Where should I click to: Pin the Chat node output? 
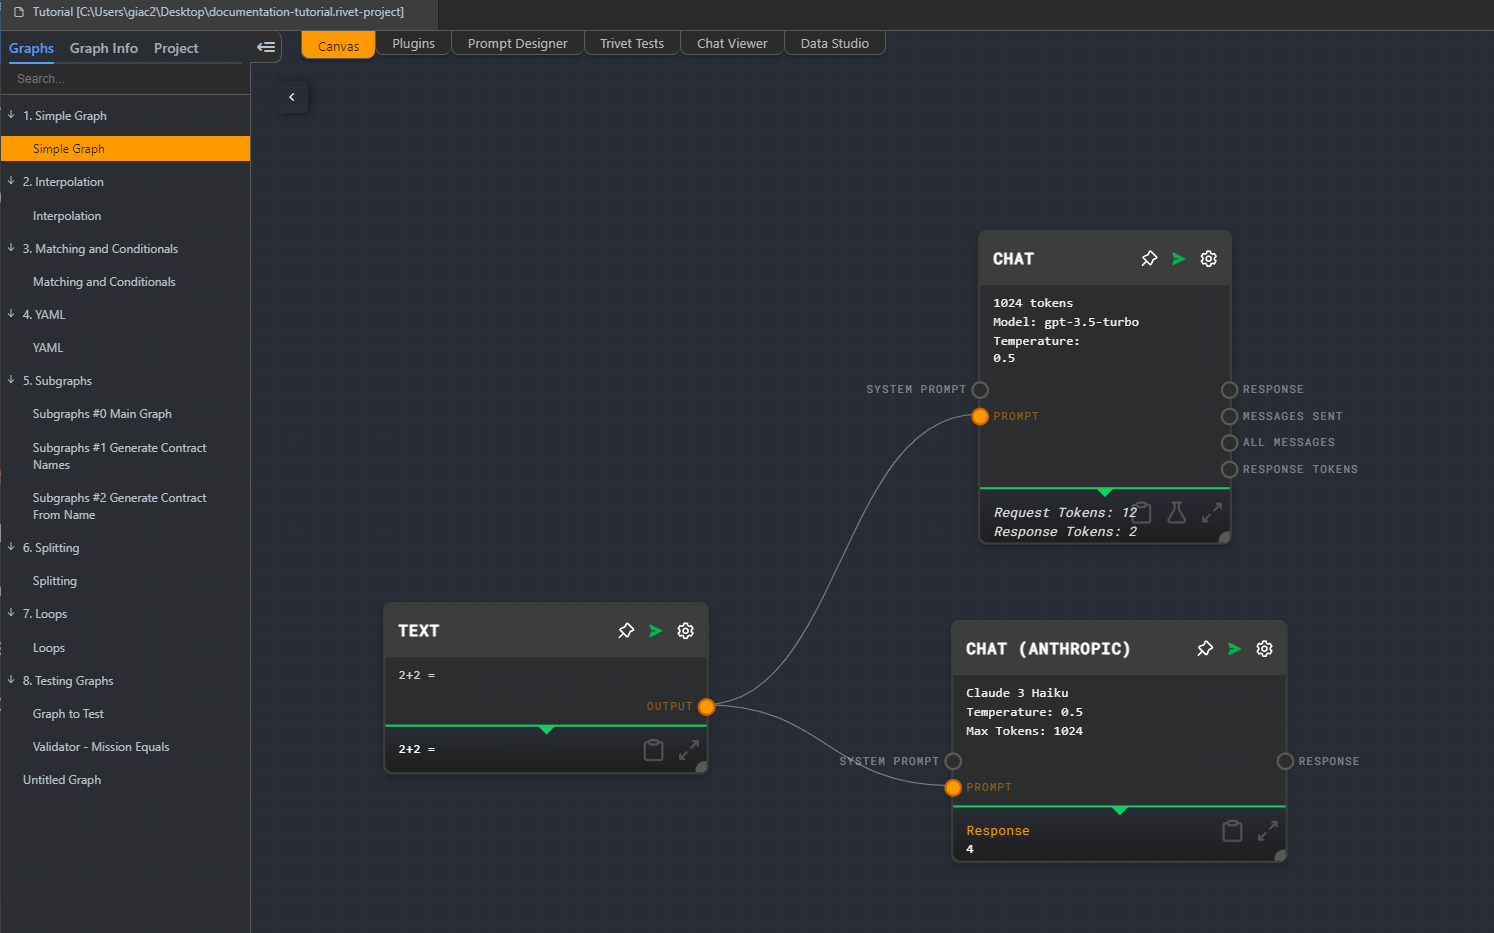click(1149, 259)
